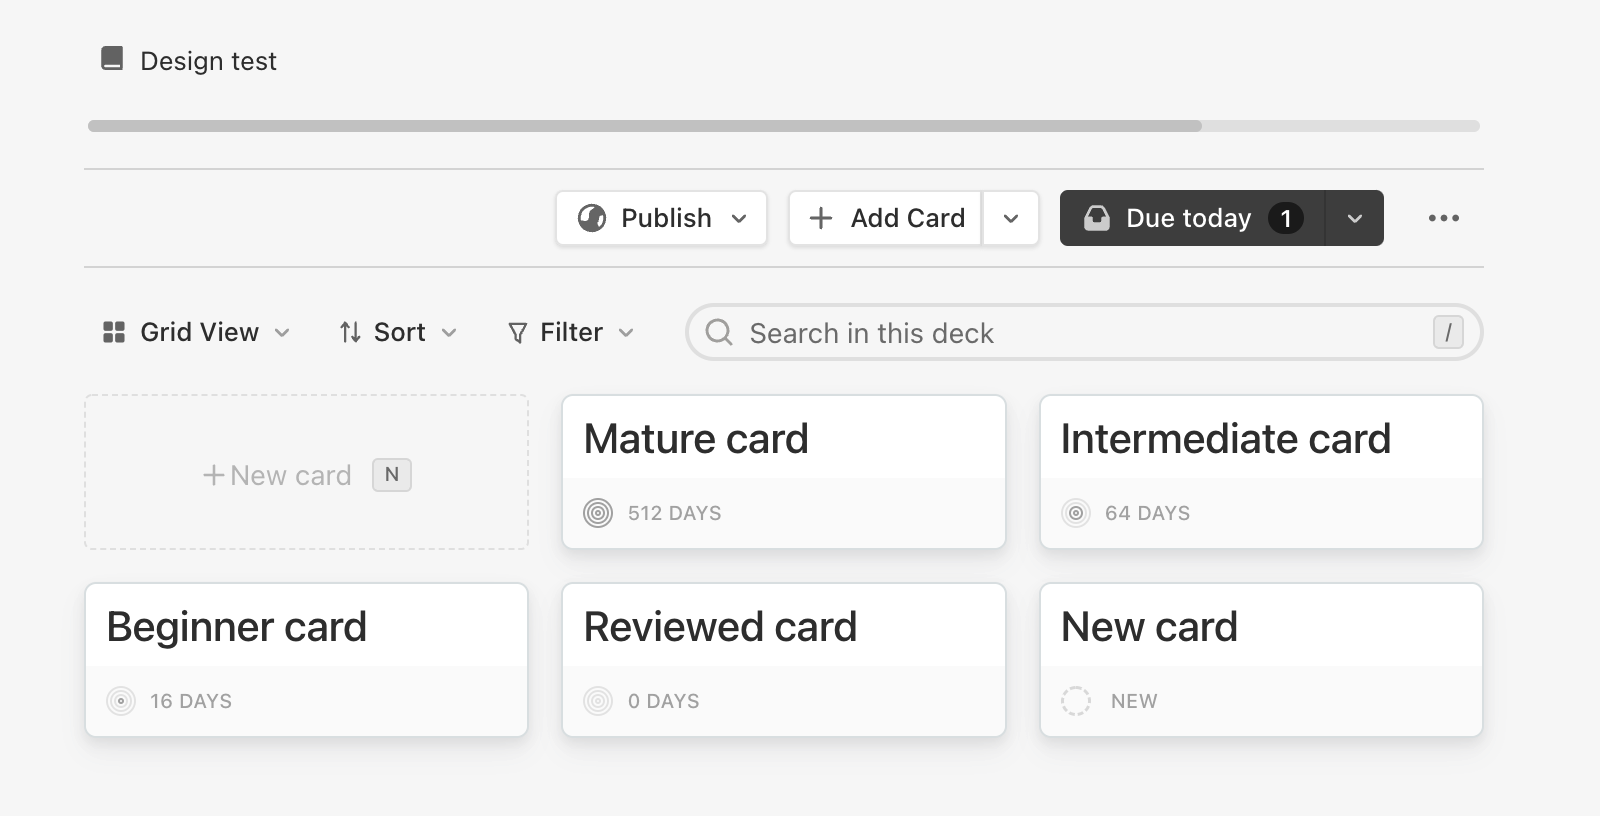Start the Due today review
Image resolution: width=1600 pixels, height=816 pixels.
click(1192, 218)
